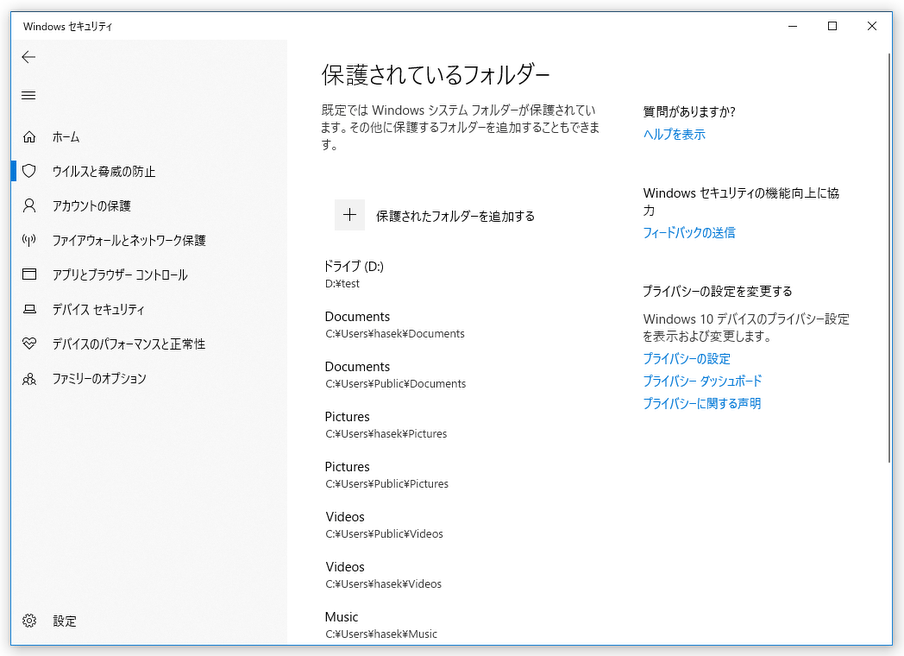
Task: Open プライバシー ダッシュボード link
Action: 702,381
